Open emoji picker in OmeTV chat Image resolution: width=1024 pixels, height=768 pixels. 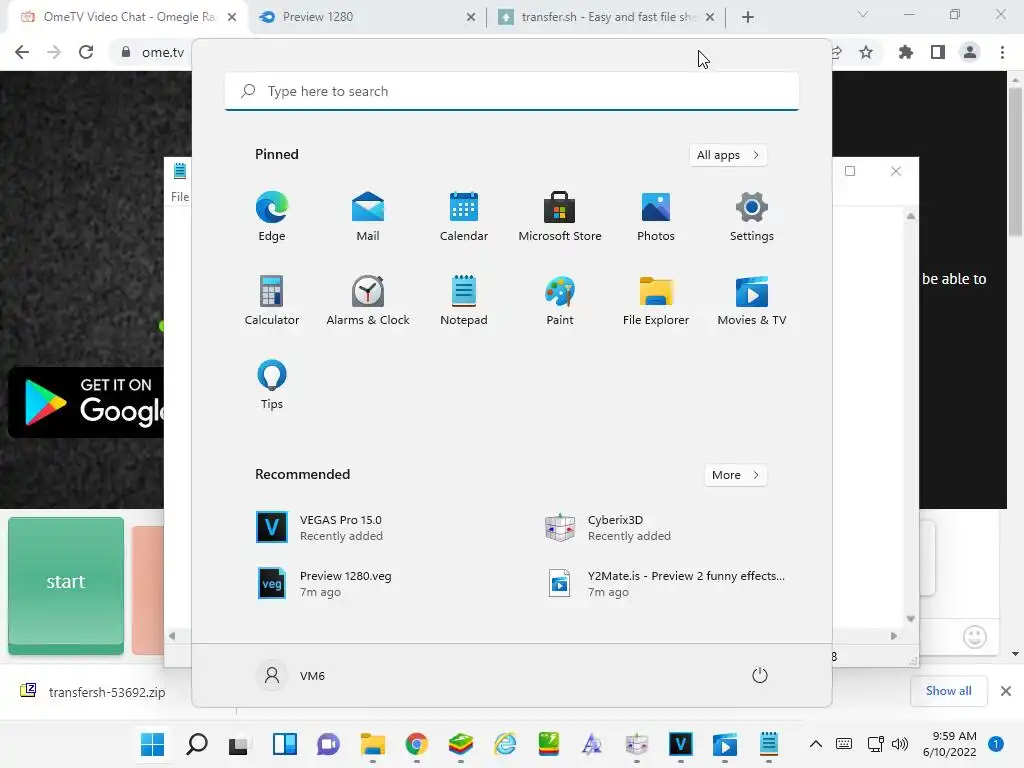click(974, 637)
